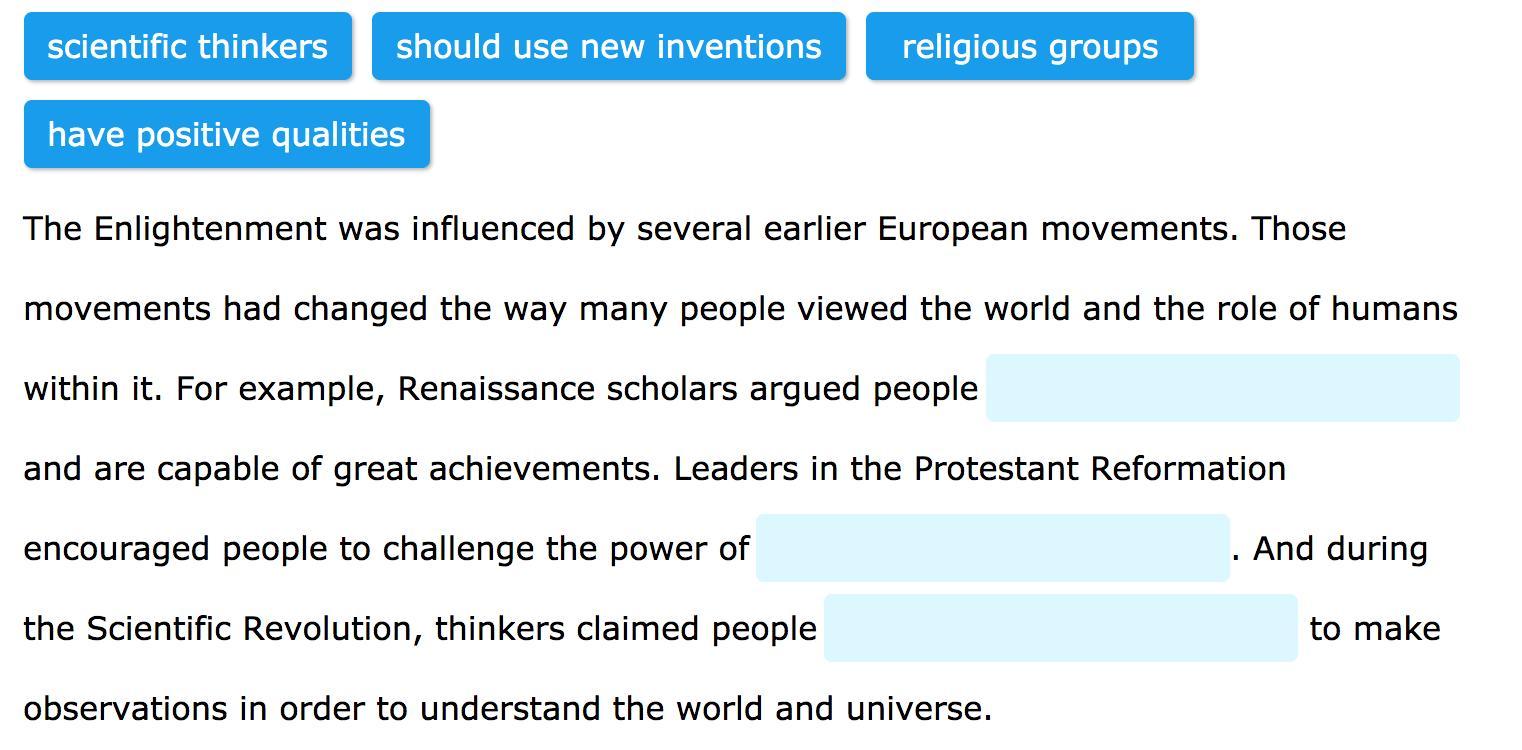Select the 'scientific thinkers' answer chip

tap(188, 46)
